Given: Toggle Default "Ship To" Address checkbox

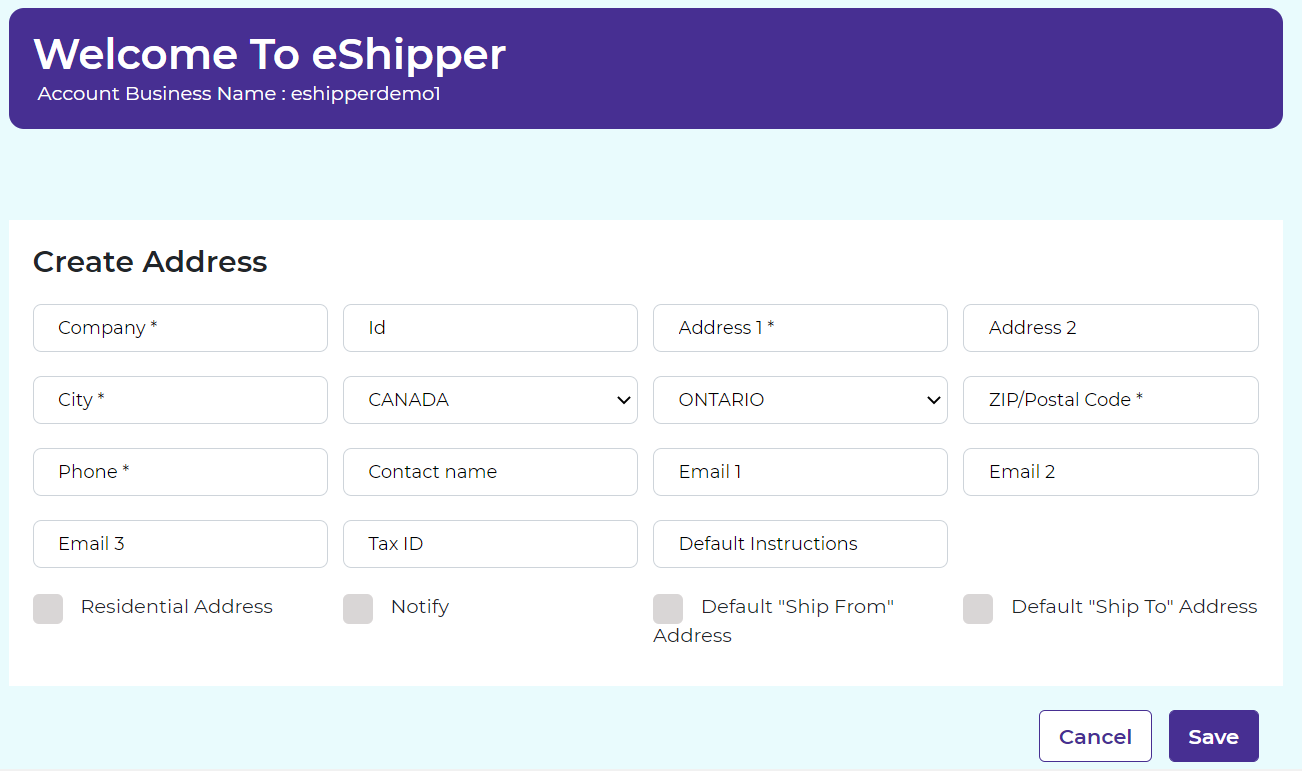Looking at the screenshot, I should pyautogui.click(x=978, y=608).
